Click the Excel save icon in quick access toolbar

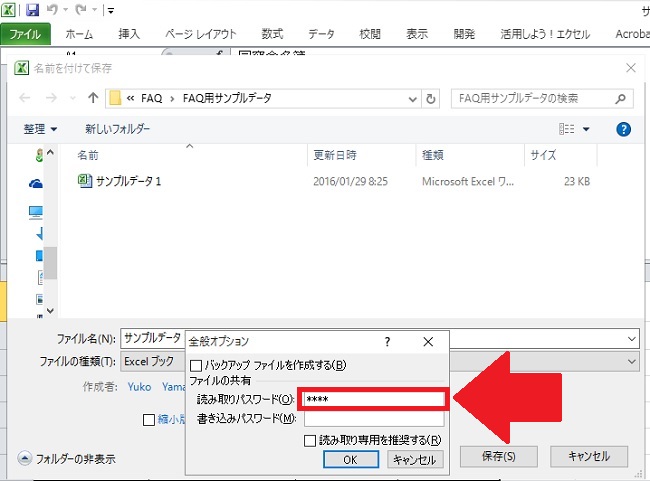click(32, 10)
